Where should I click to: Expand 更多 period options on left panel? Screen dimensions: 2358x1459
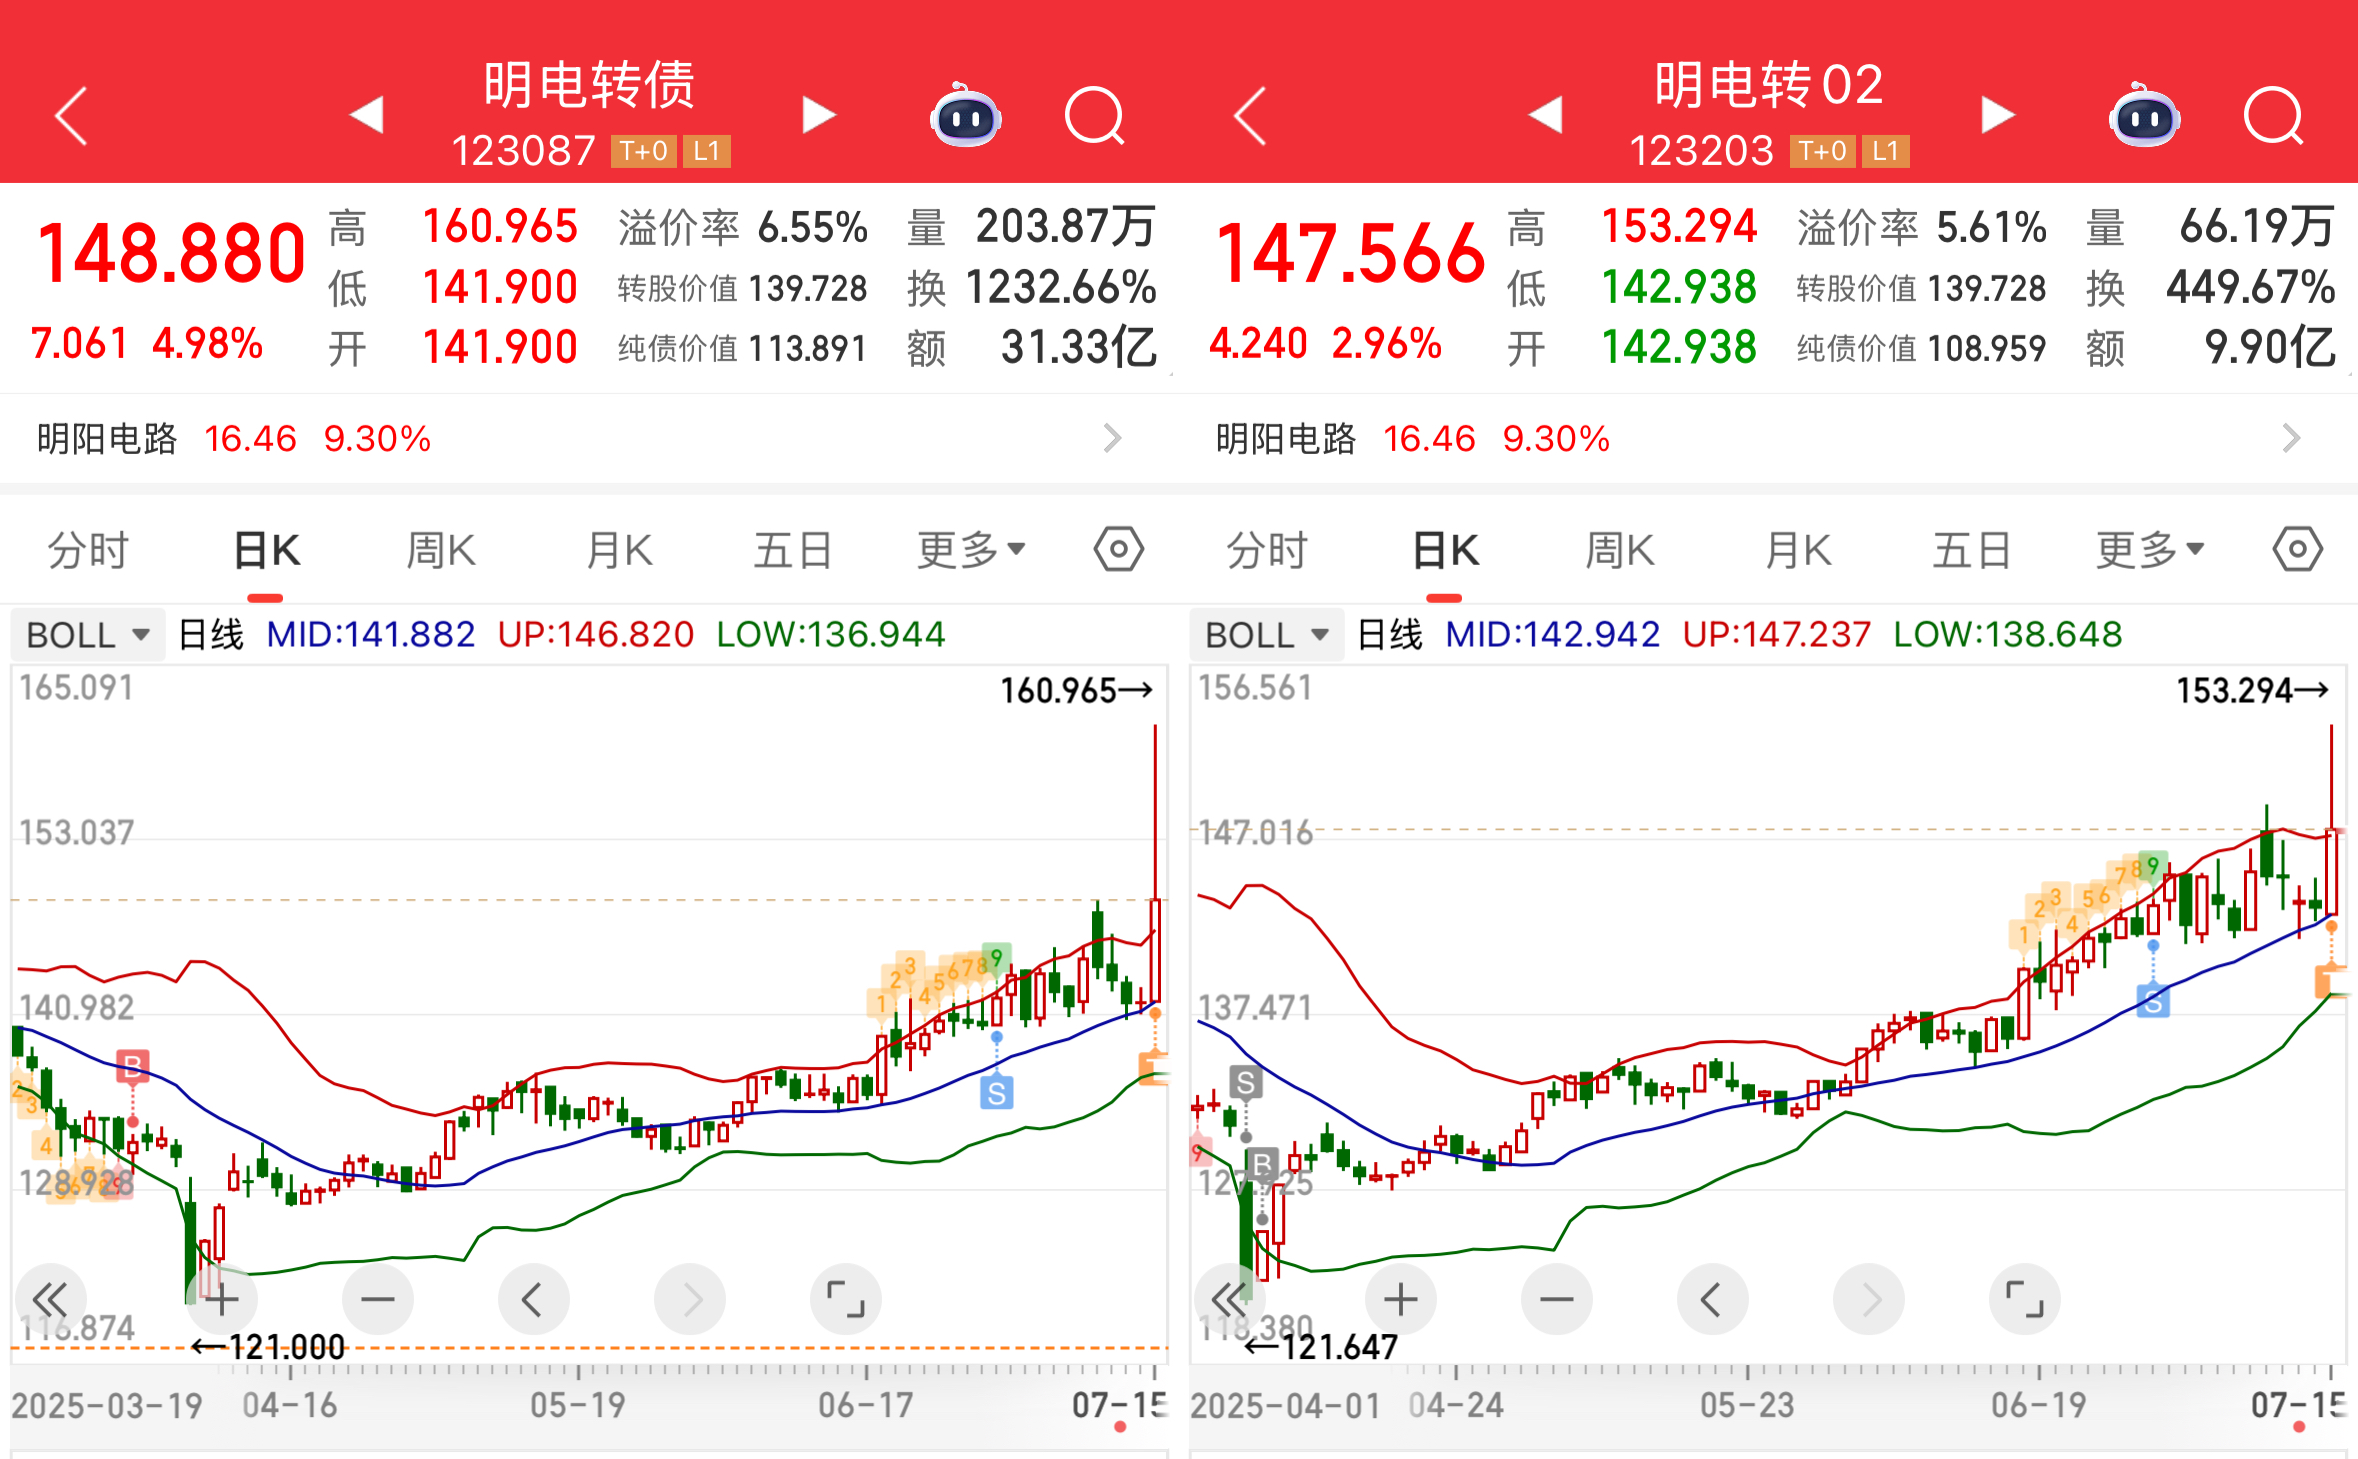(x=971, y=550)
